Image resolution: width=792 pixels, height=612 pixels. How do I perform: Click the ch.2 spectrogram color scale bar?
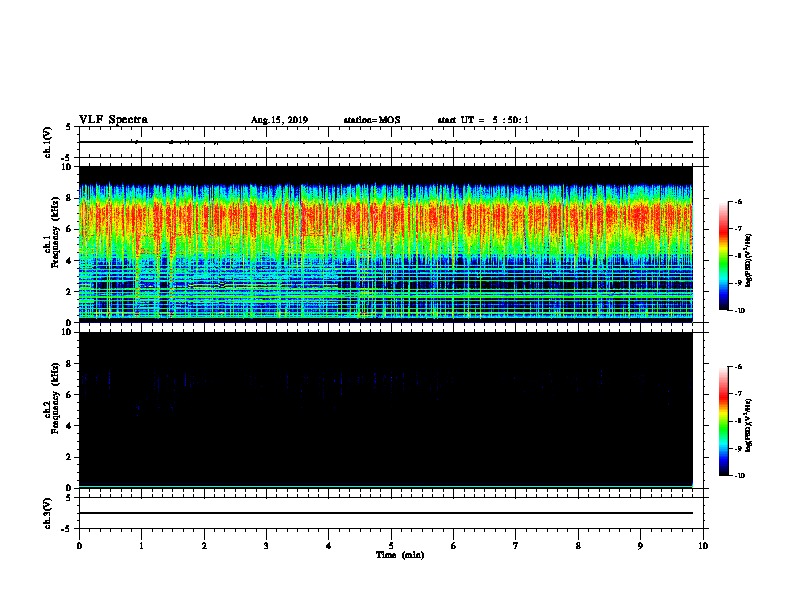[x=724, y=421]
